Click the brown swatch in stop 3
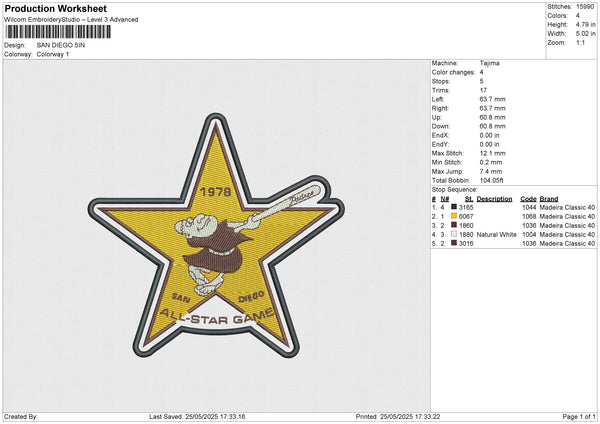Image resolution: width=600 pixels, height=424 pixels. [454, 225]
